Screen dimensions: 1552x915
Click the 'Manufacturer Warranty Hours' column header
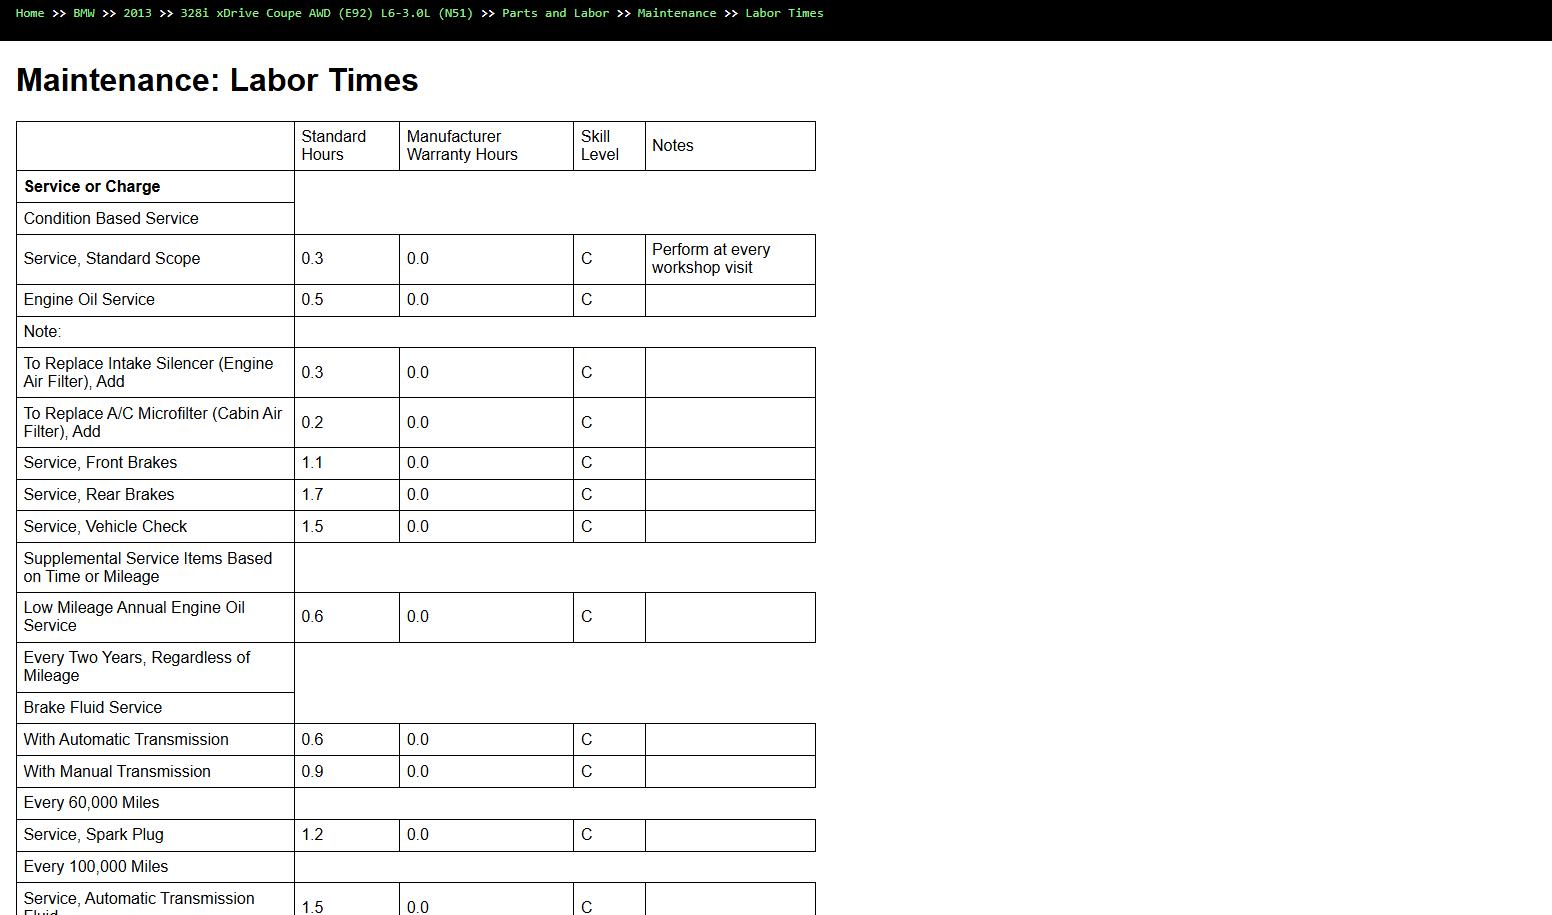pos(462,146)
